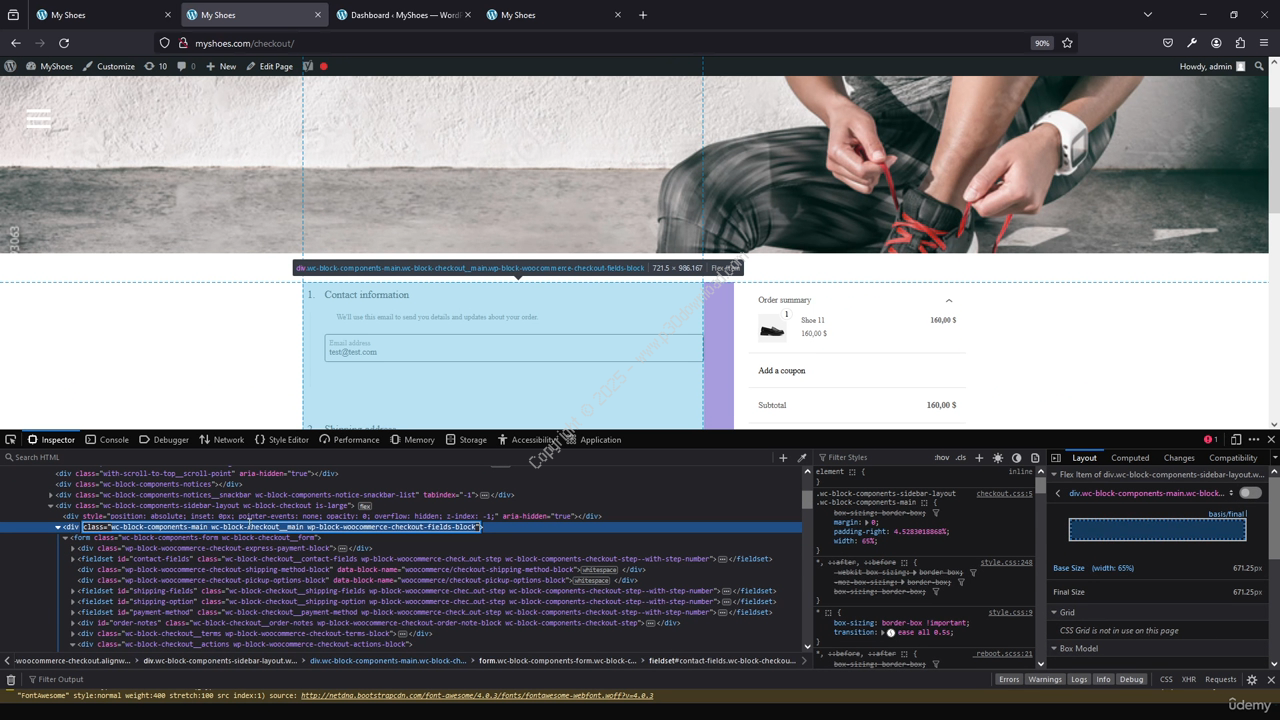Collapse the Order summary section
The width and height of the screenshot is (1280, 720).
click(949, 300)
